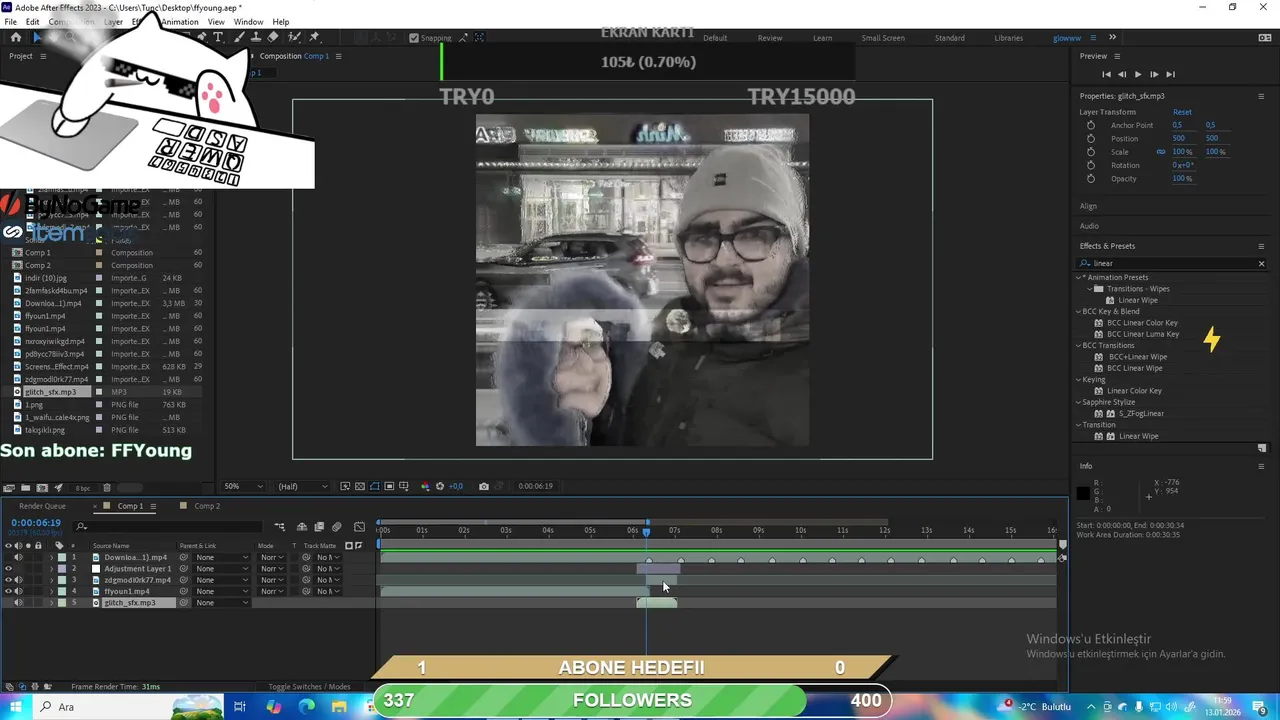Mute audio of Downloa..1).mp4 layer

pyautogui.click(x=18, y=557)
